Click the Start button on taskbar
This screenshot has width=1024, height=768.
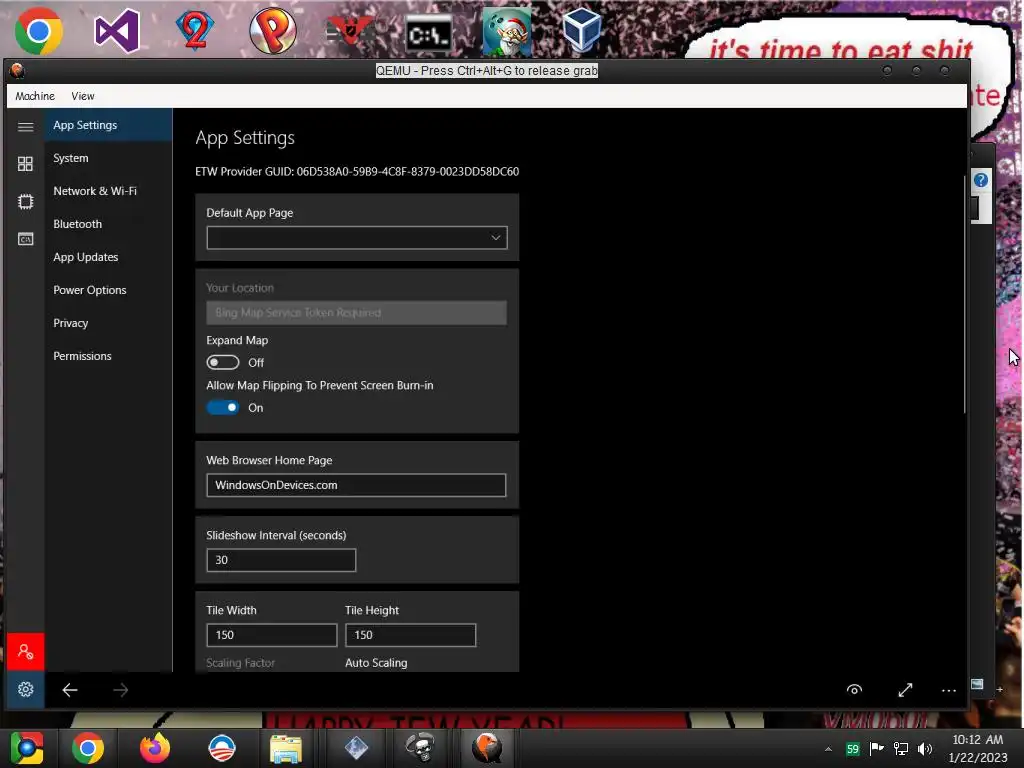27,748
